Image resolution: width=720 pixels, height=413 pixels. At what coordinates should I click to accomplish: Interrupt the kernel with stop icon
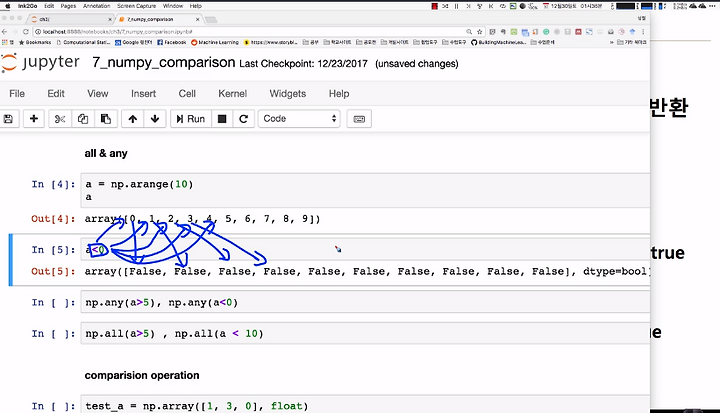(x=222, y=119)
